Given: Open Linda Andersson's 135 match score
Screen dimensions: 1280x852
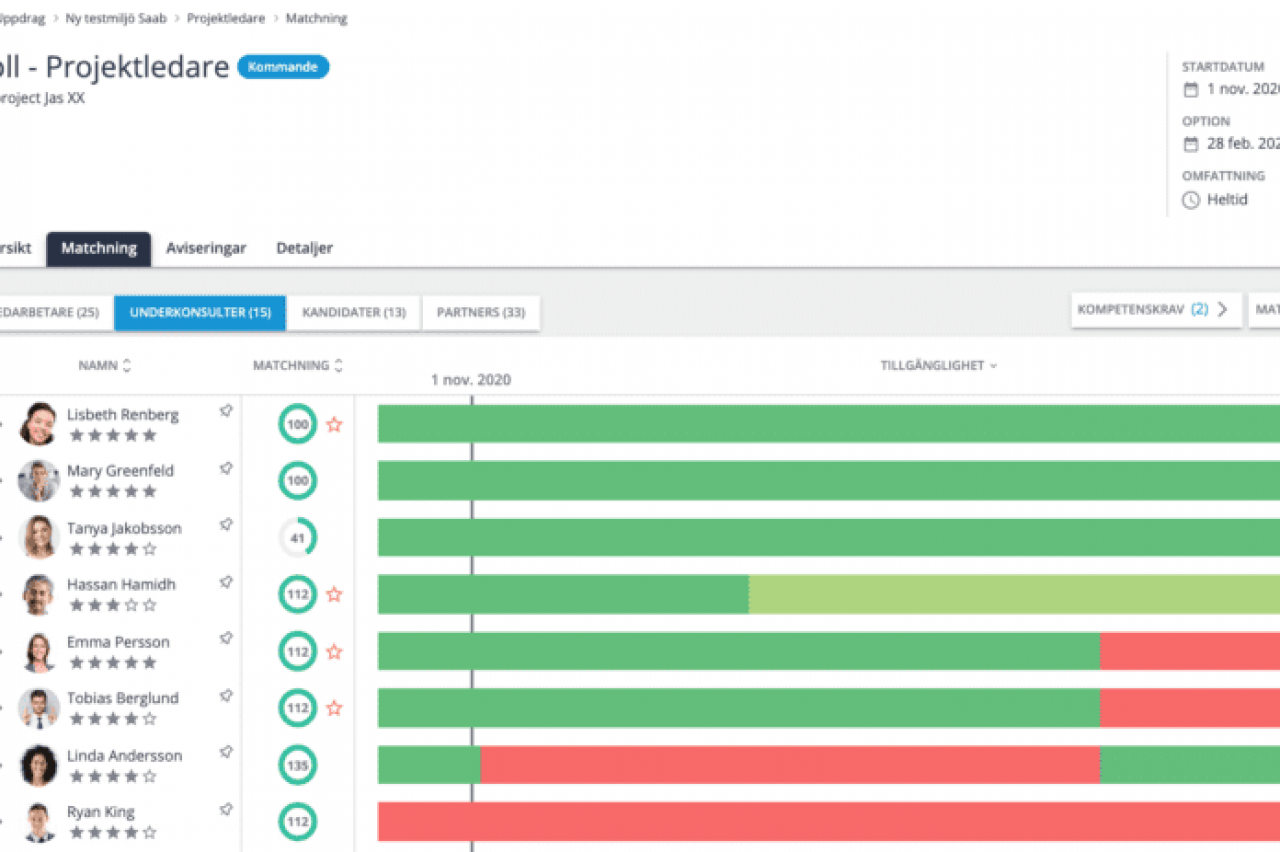Looking at the screenshot, I should (297, 766).
